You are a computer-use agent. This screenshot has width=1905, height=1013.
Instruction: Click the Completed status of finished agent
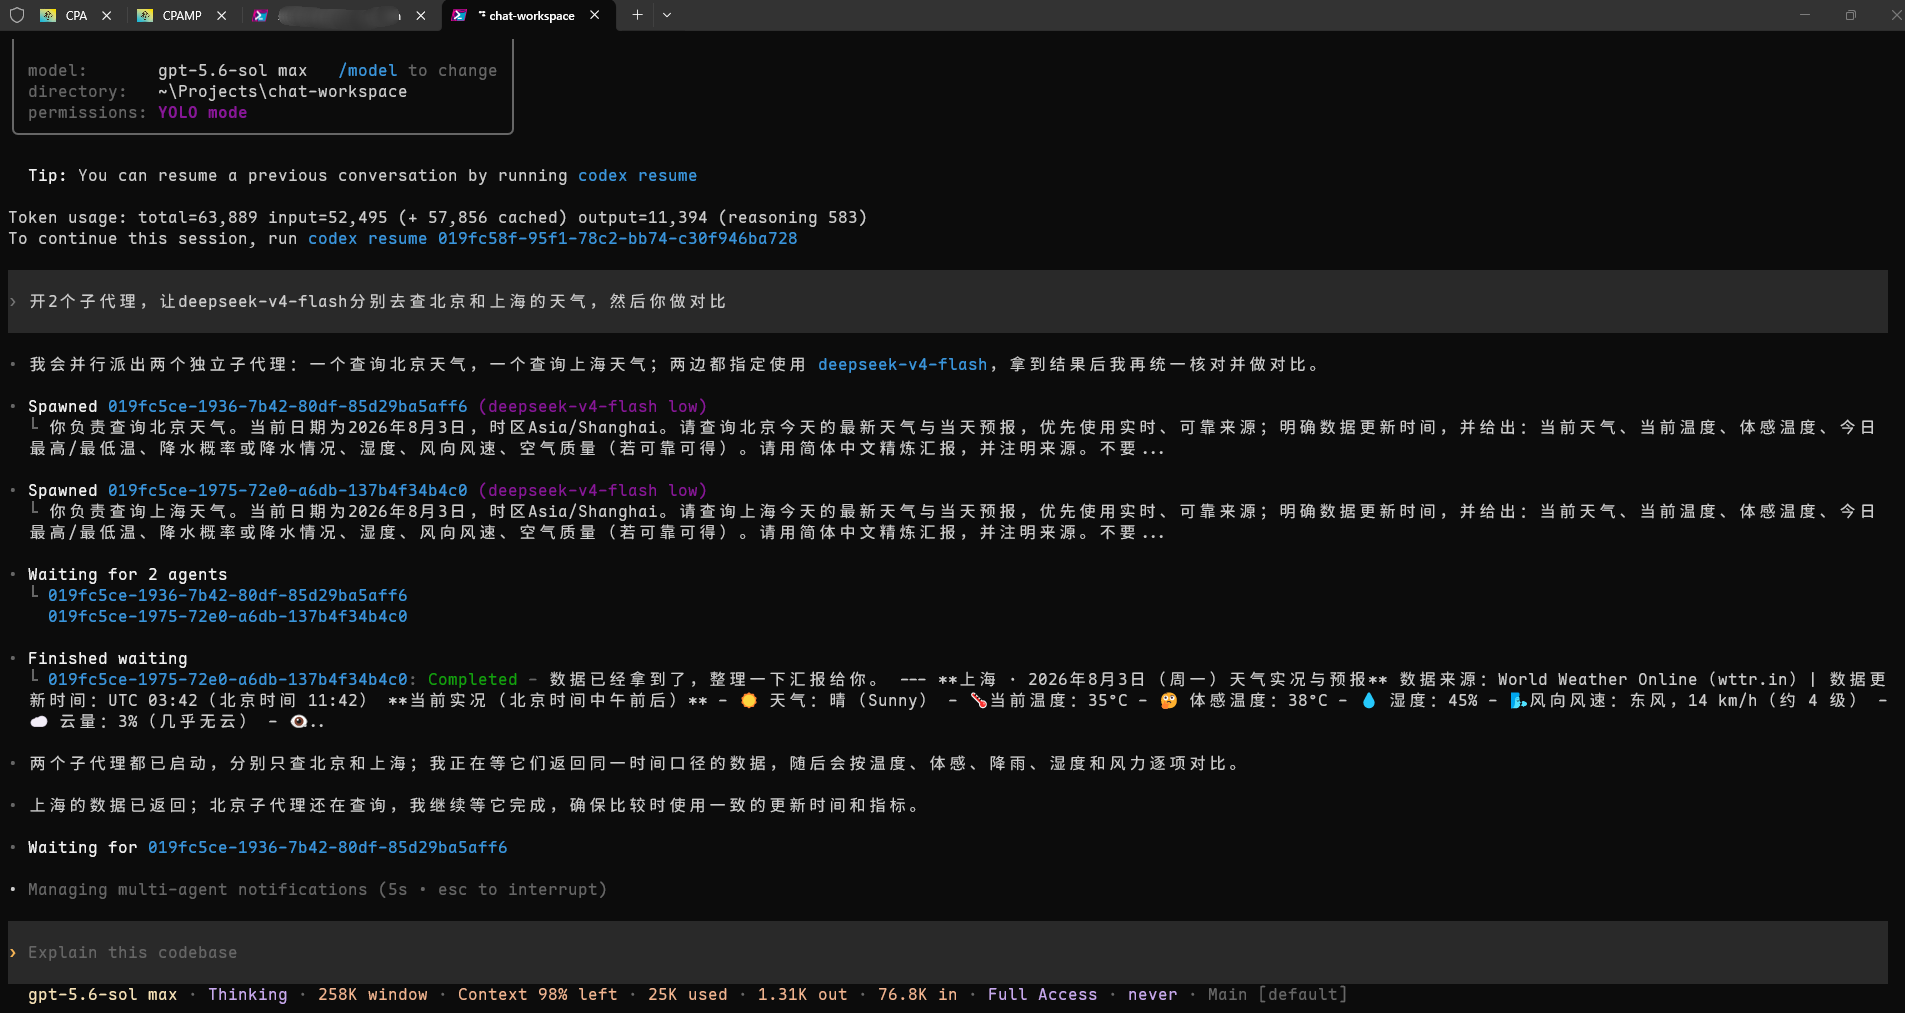[472, 679]
